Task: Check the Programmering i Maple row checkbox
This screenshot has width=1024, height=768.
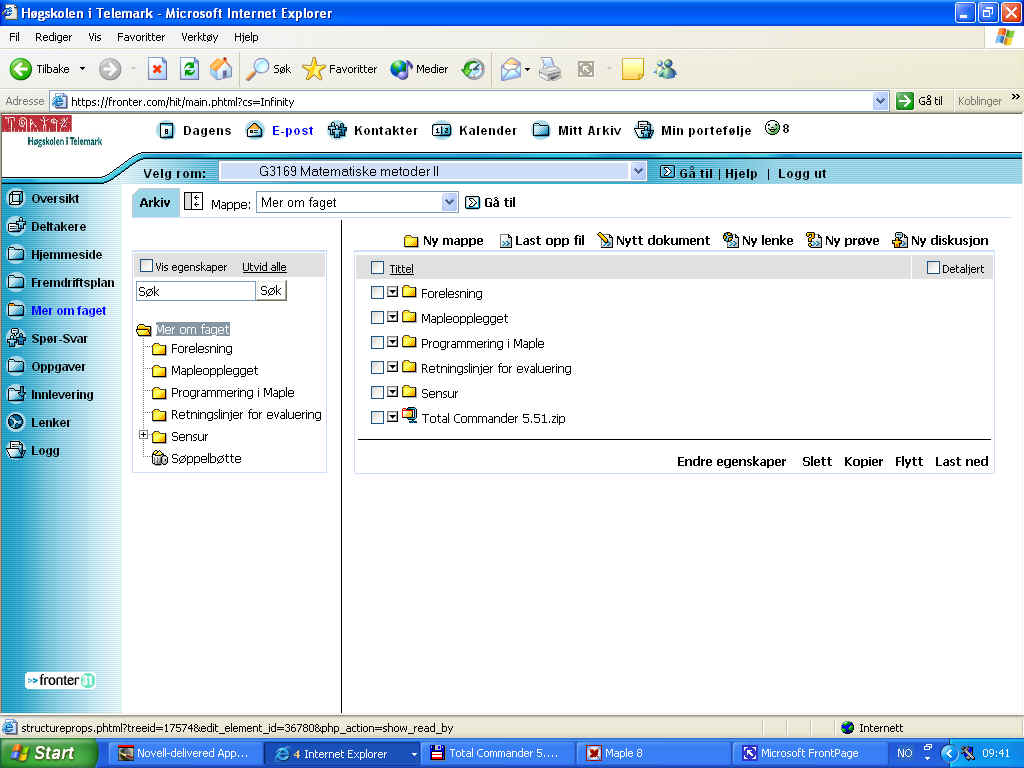Action: [377, 342]
